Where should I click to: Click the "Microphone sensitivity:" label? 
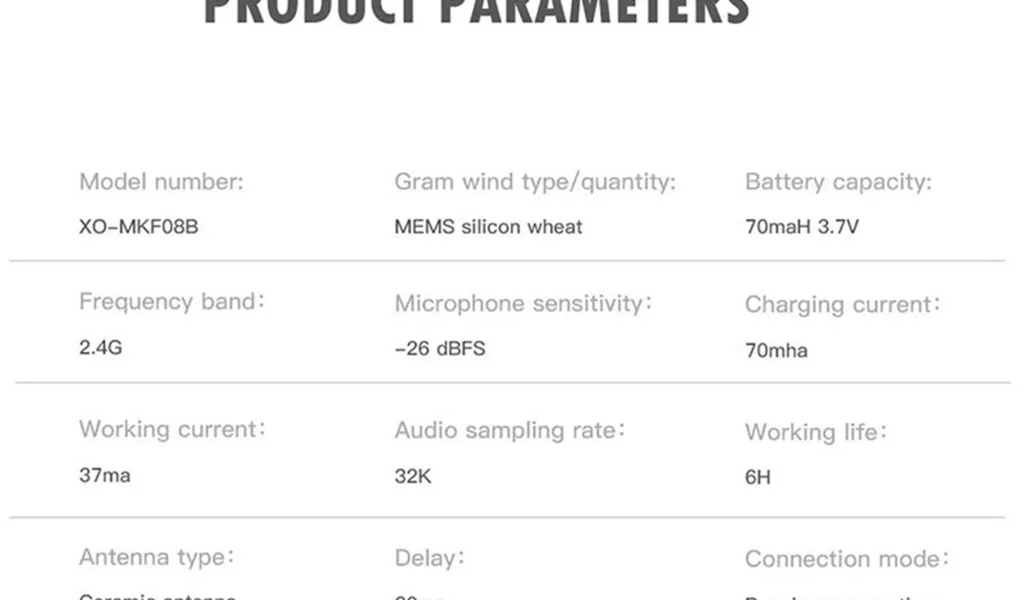tap(523, 303)
